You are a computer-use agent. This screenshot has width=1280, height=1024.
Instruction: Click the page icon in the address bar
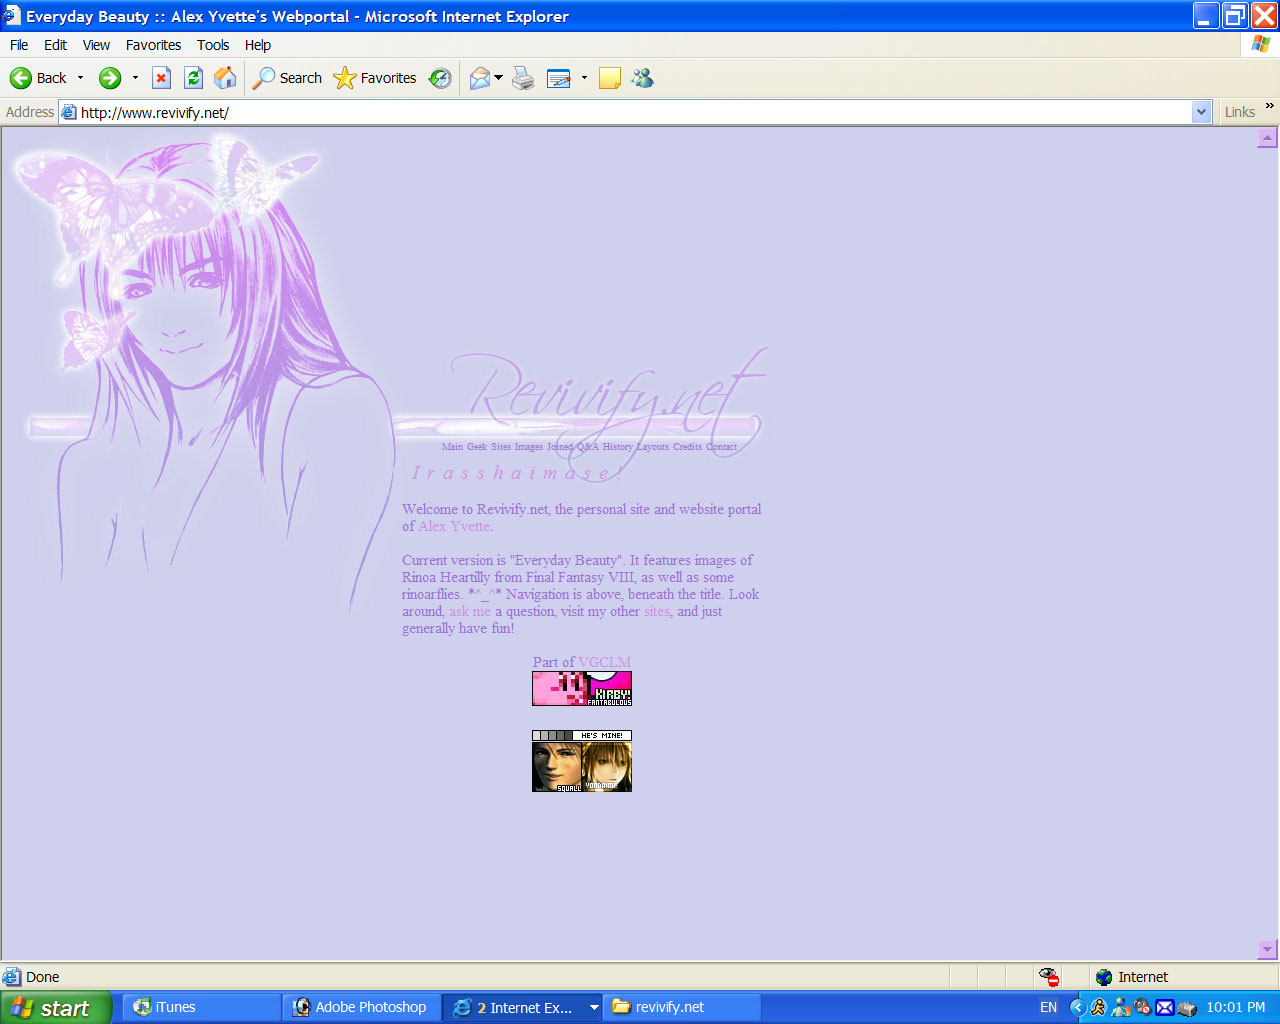(x=69, y=112)
